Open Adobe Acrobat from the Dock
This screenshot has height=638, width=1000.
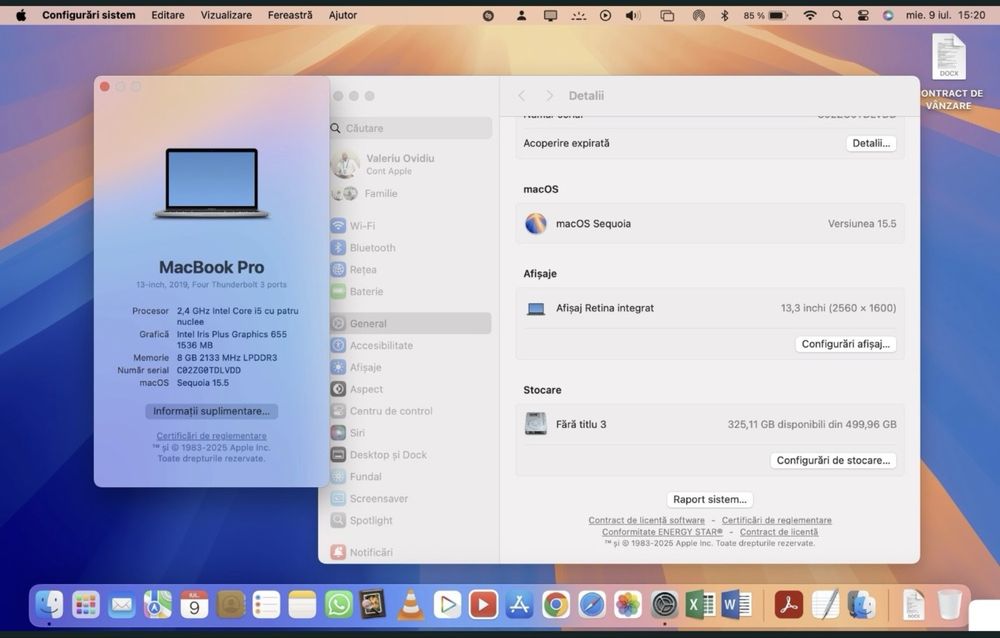[x=789, y=604]
